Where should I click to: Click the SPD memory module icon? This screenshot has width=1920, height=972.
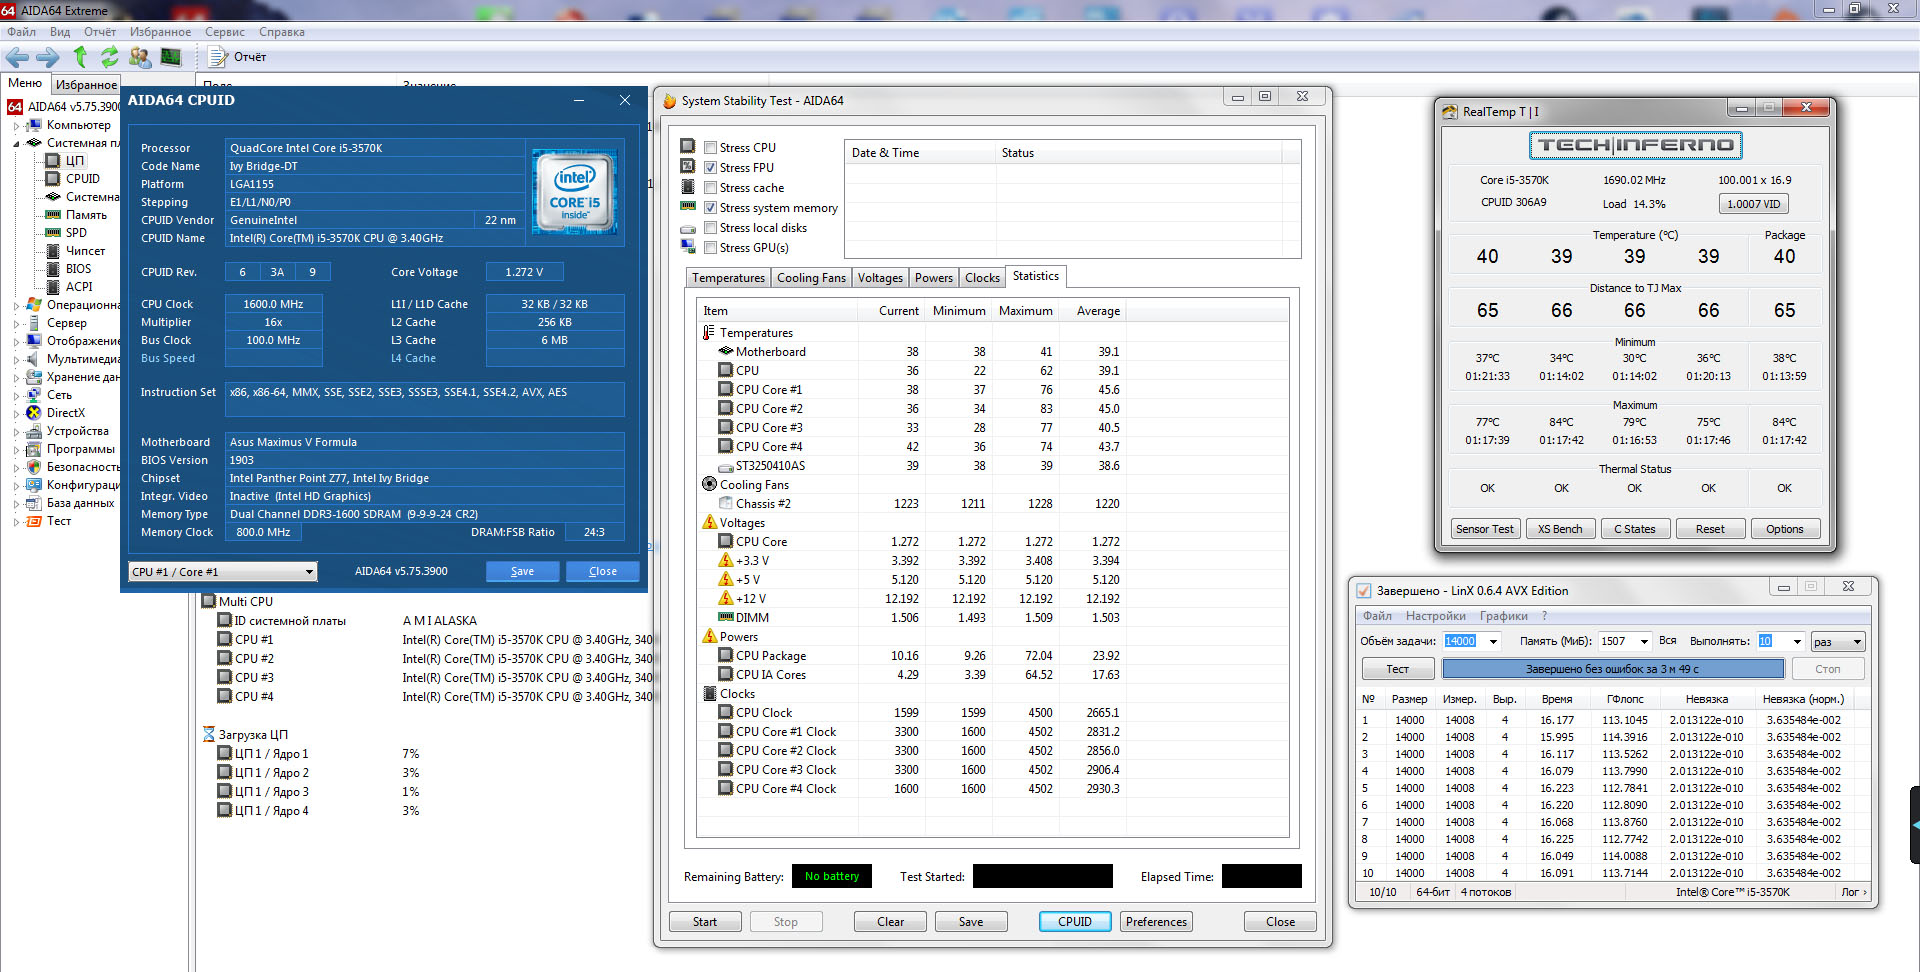(x=53, y=233)
